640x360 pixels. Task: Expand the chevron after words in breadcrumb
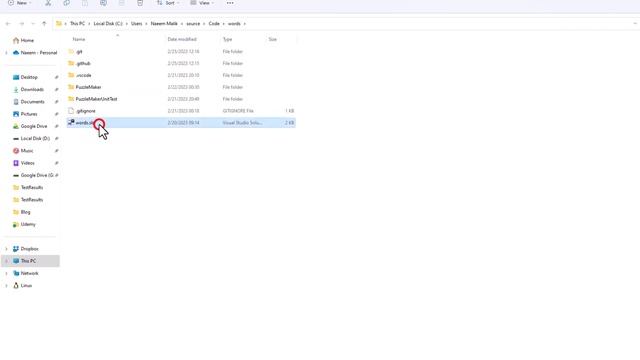tap(244, 24)
